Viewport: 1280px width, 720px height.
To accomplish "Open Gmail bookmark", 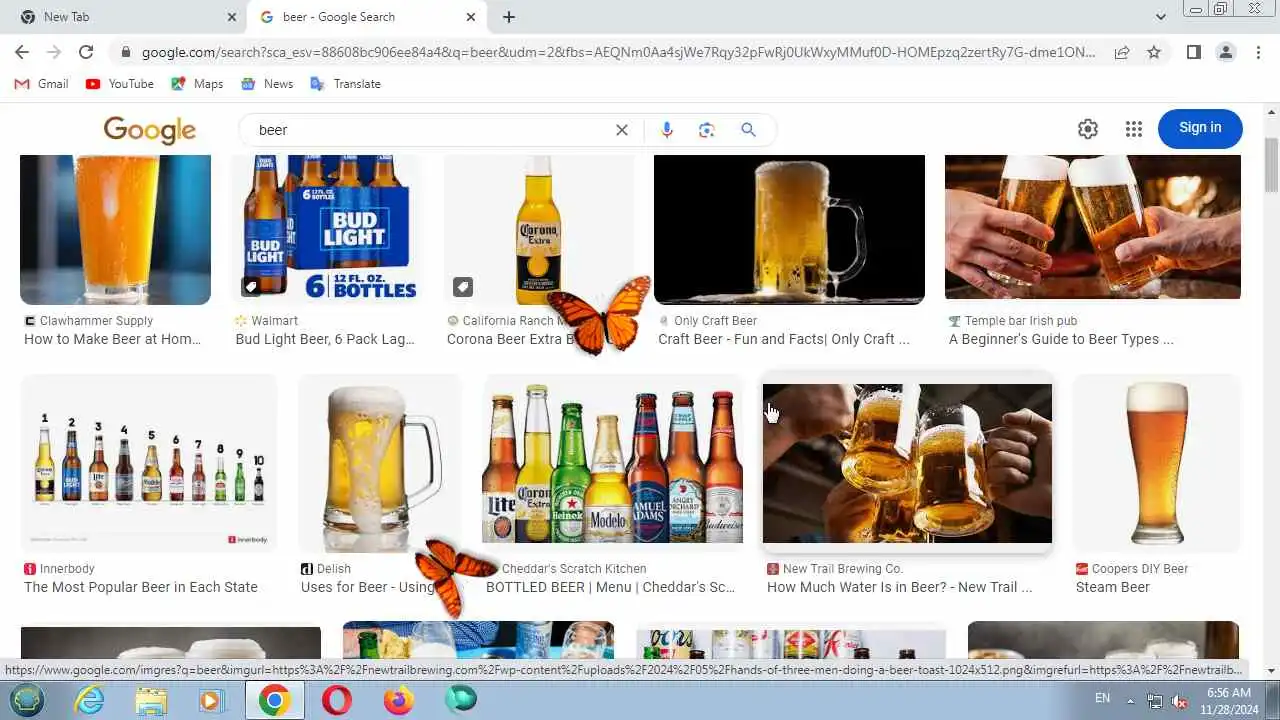I will click(42, 84).
